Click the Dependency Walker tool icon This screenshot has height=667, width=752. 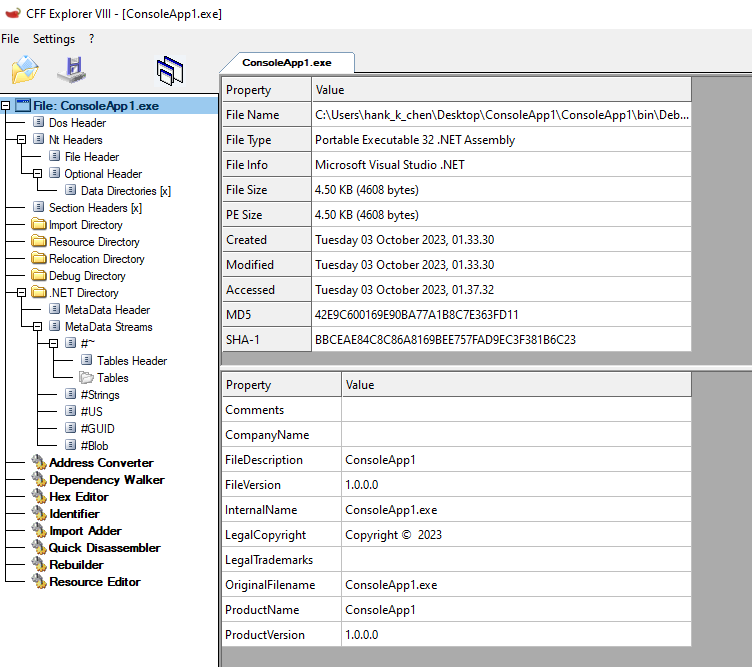[x=39, y=480]
